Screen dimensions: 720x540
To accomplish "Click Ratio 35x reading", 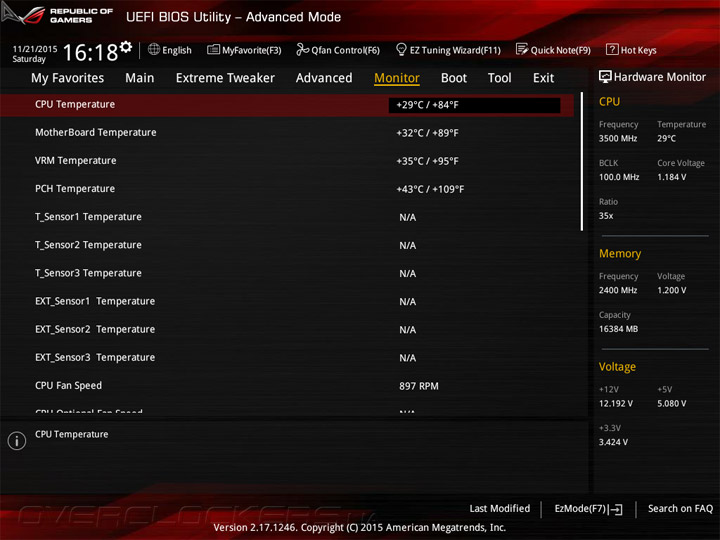I will click(606, 216).
